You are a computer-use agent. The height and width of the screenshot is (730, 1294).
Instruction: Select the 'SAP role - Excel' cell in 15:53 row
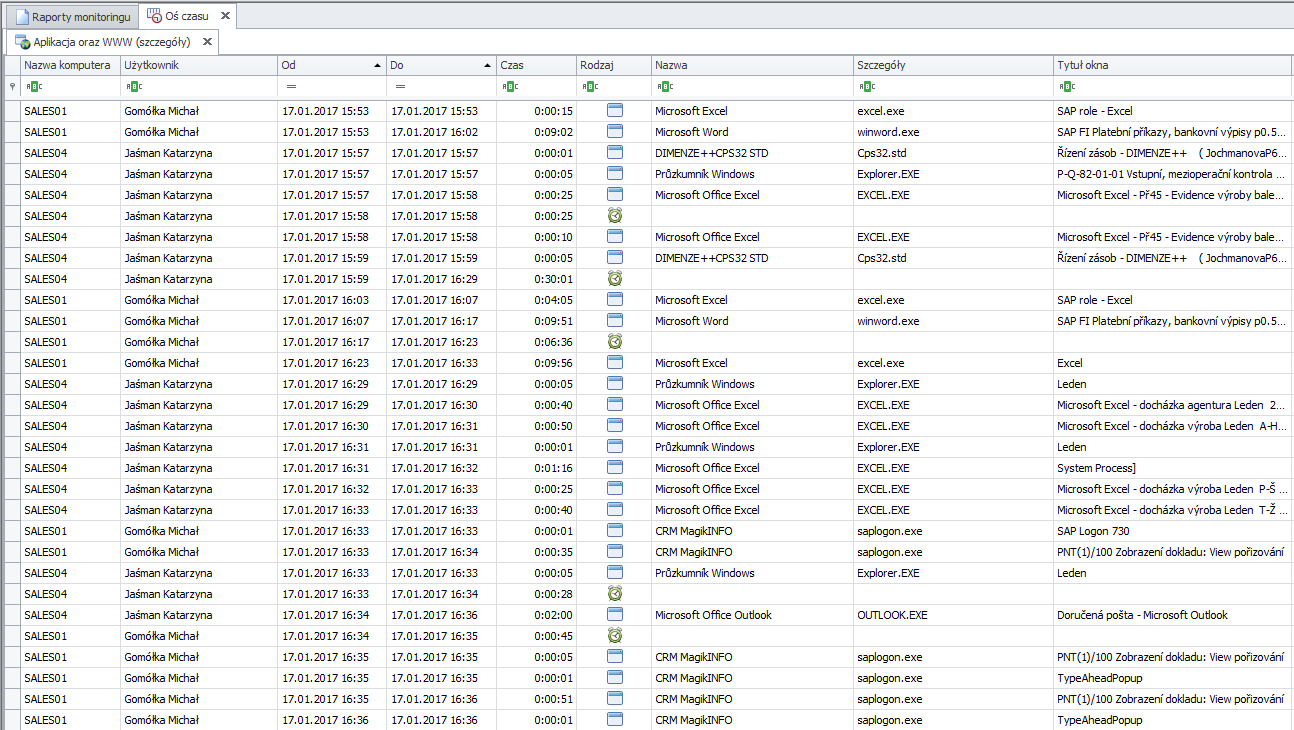1173,111
